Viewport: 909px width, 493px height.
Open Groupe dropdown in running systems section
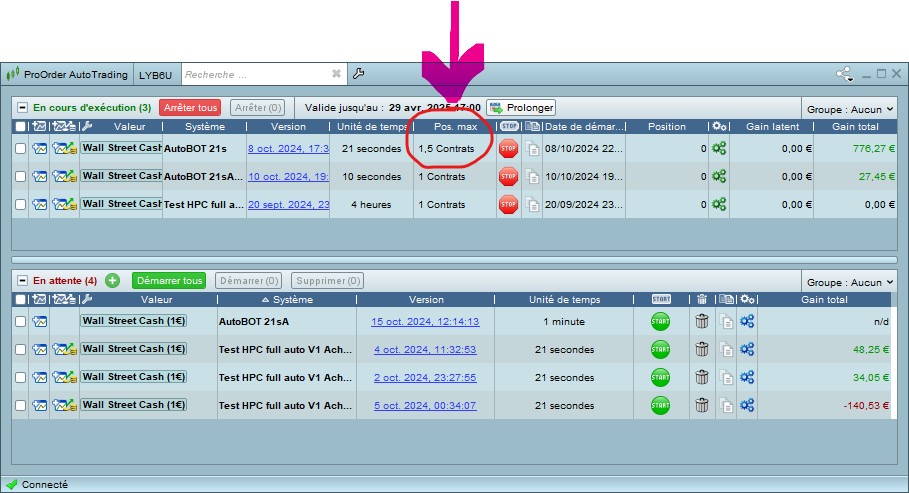click(850, 109)
